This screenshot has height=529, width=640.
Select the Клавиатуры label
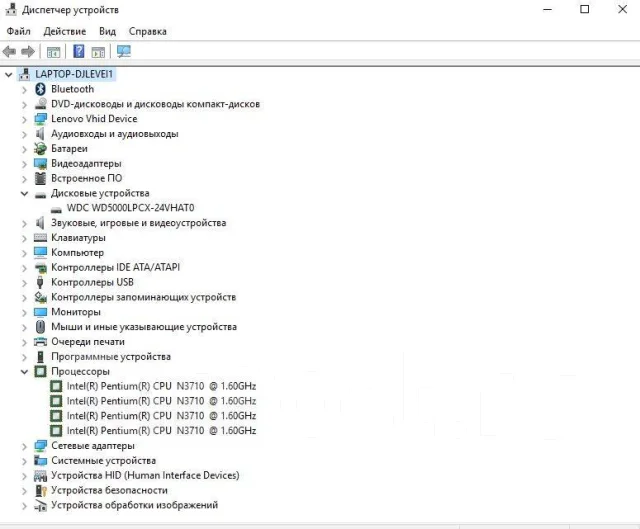pos(78,238)
